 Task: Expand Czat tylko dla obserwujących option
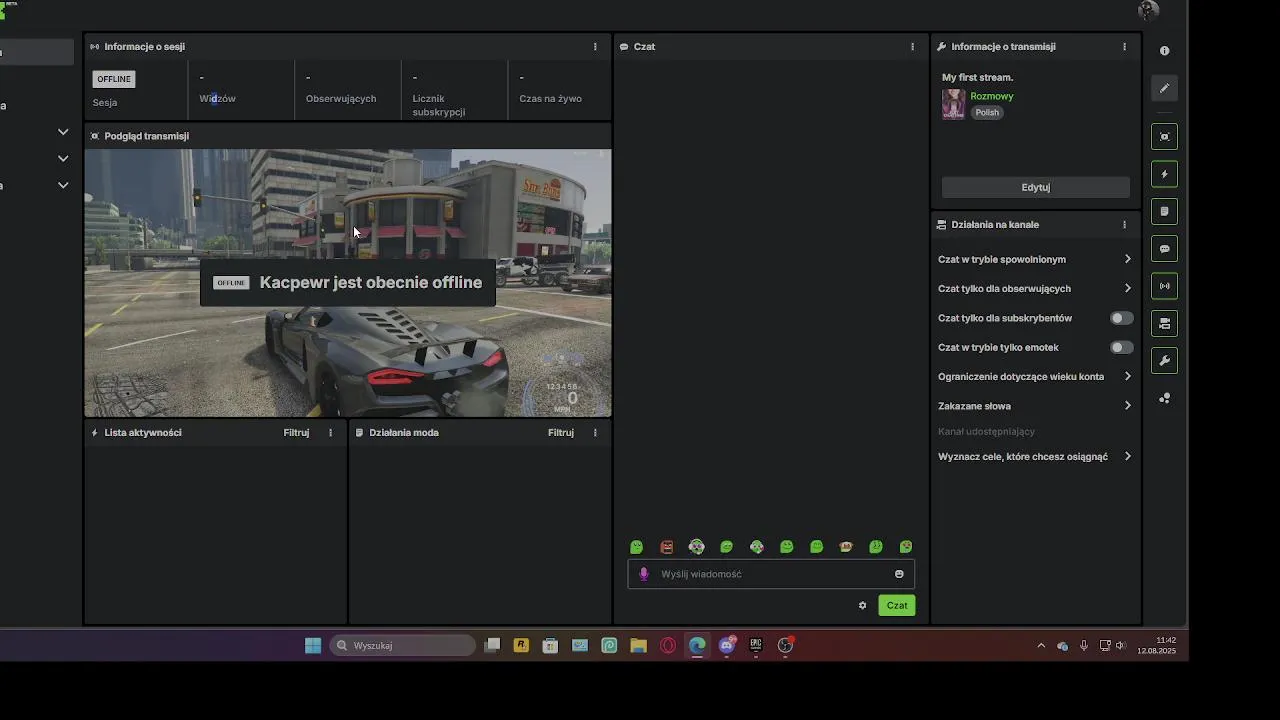pyautogui.click(x=1035, y=288)
